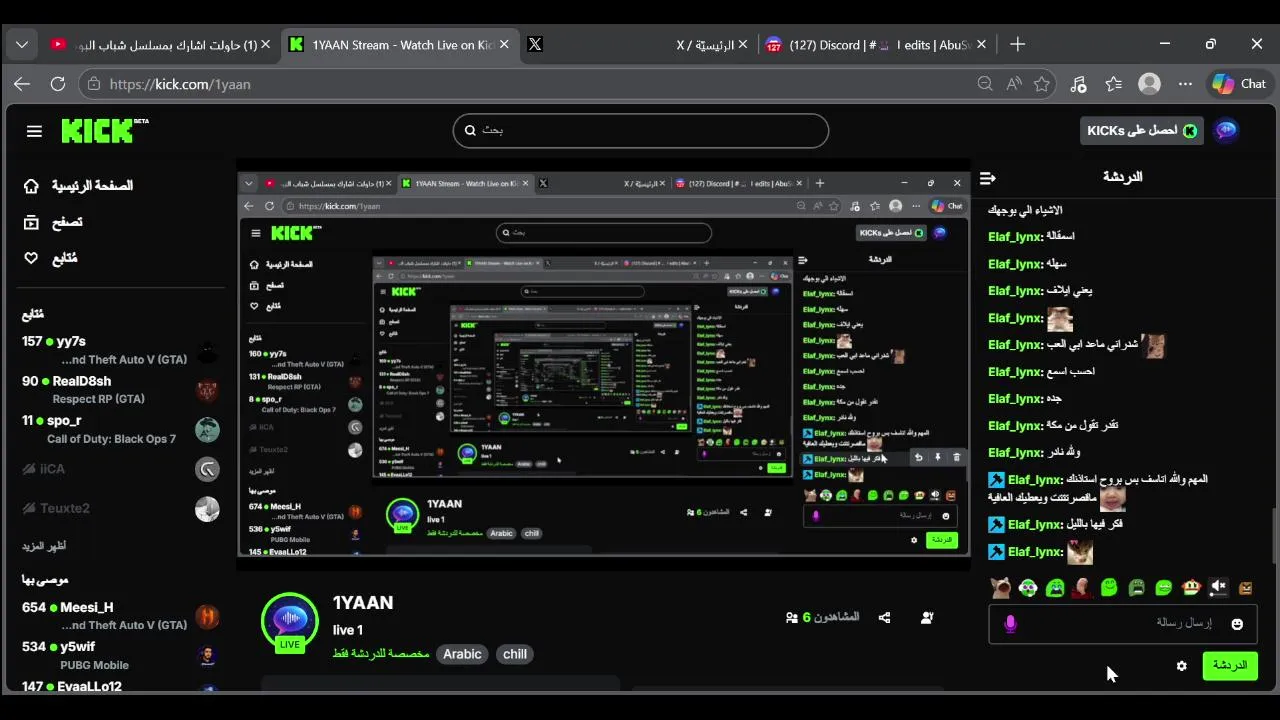Click the message input إرسال رسالة
Image resolution: width=1280 pixels, height=720 pixels.
pyautogui.click(x=1123, y=623)
